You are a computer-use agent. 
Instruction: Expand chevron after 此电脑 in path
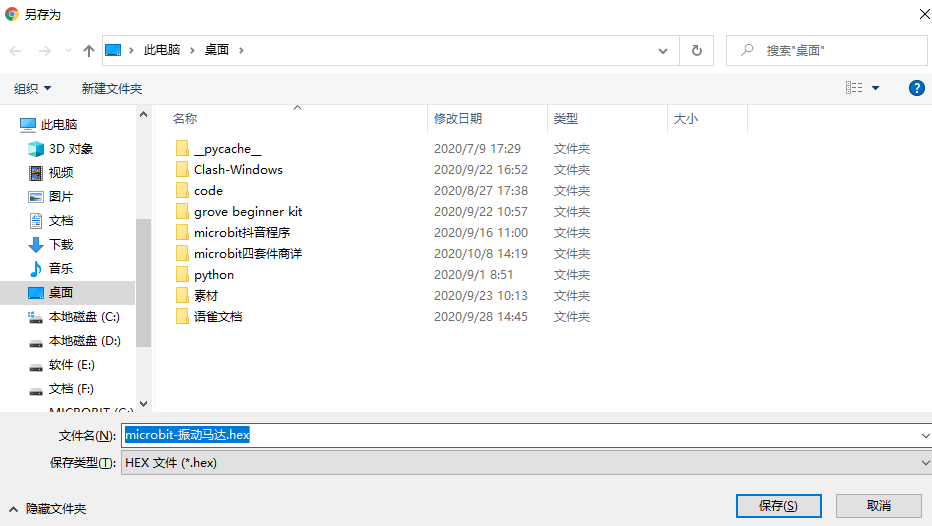(x=192, y=51)
